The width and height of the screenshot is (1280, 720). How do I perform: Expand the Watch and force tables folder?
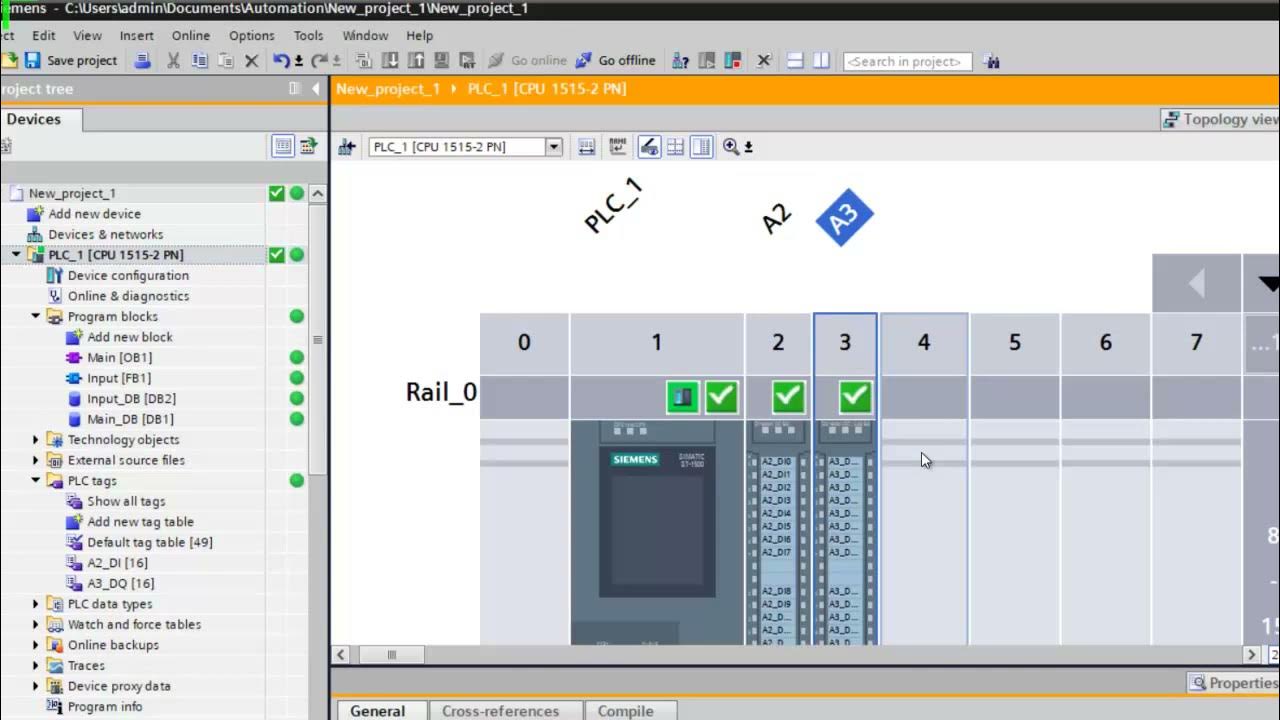pyautogui.click(x=35, y=624)
